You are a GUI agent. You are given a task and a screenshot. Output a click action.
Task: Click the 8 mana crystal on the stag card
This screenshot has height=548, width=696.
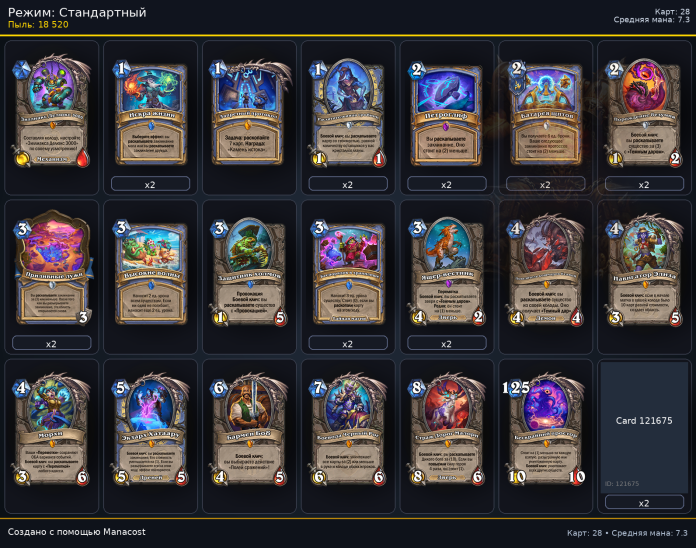pos(417,388)
